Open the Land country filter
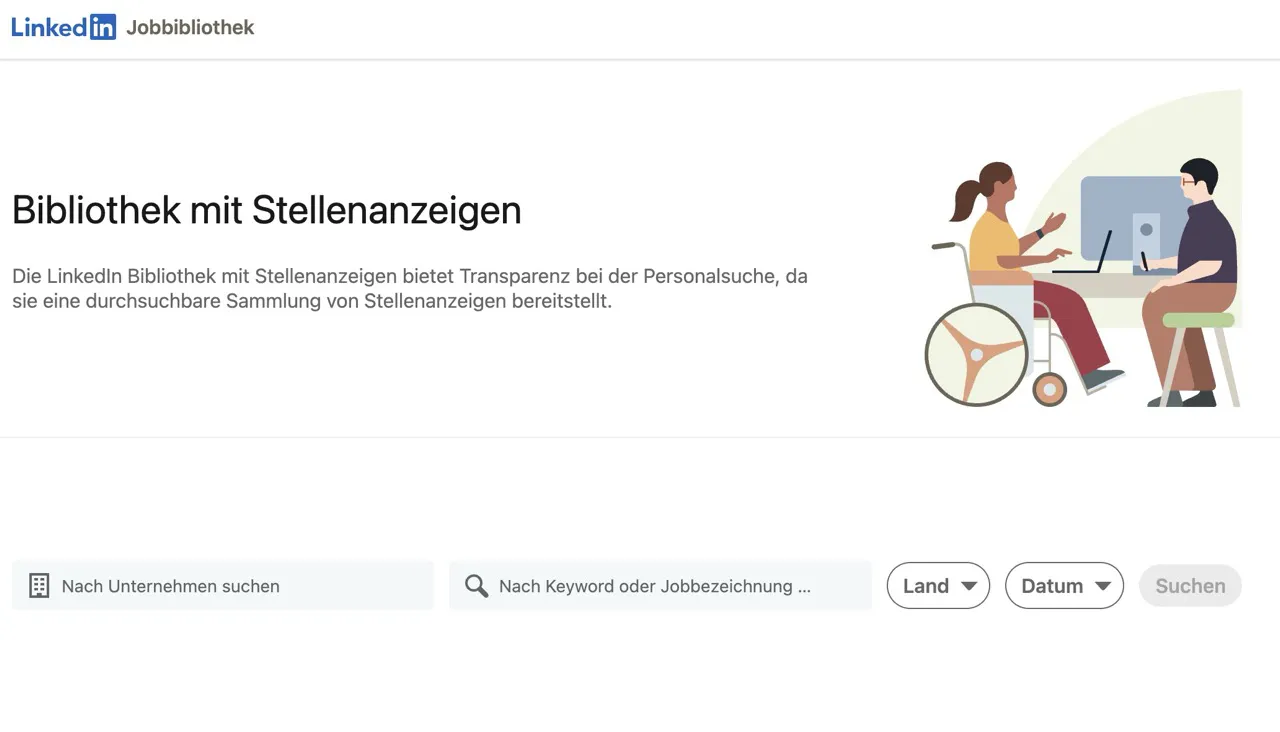Viewport: 1280px width, 732px height. (x=938, y=586)
